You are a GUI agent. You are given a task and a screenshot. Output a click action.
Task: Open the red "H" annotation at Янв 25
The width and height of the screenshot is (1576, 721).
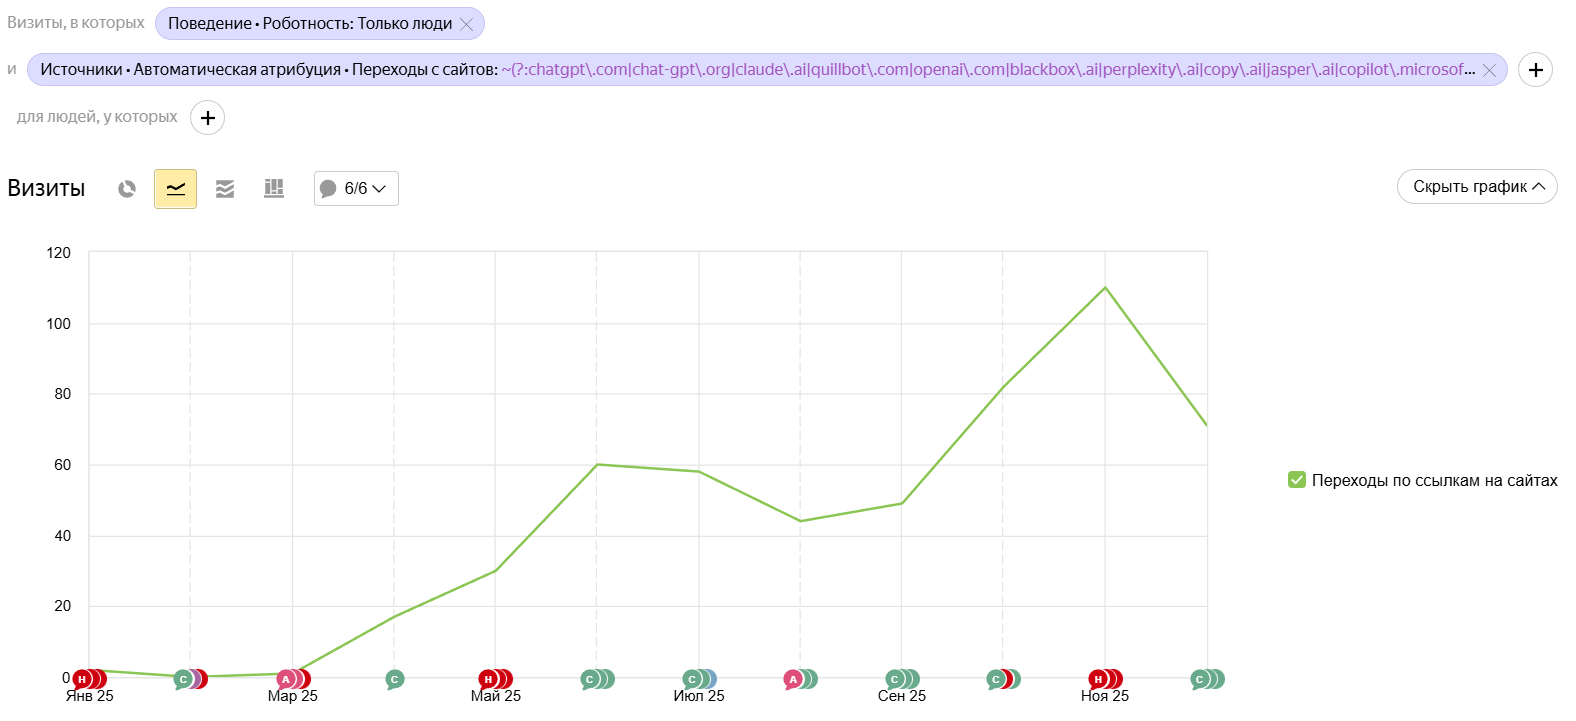pos(82,680)
